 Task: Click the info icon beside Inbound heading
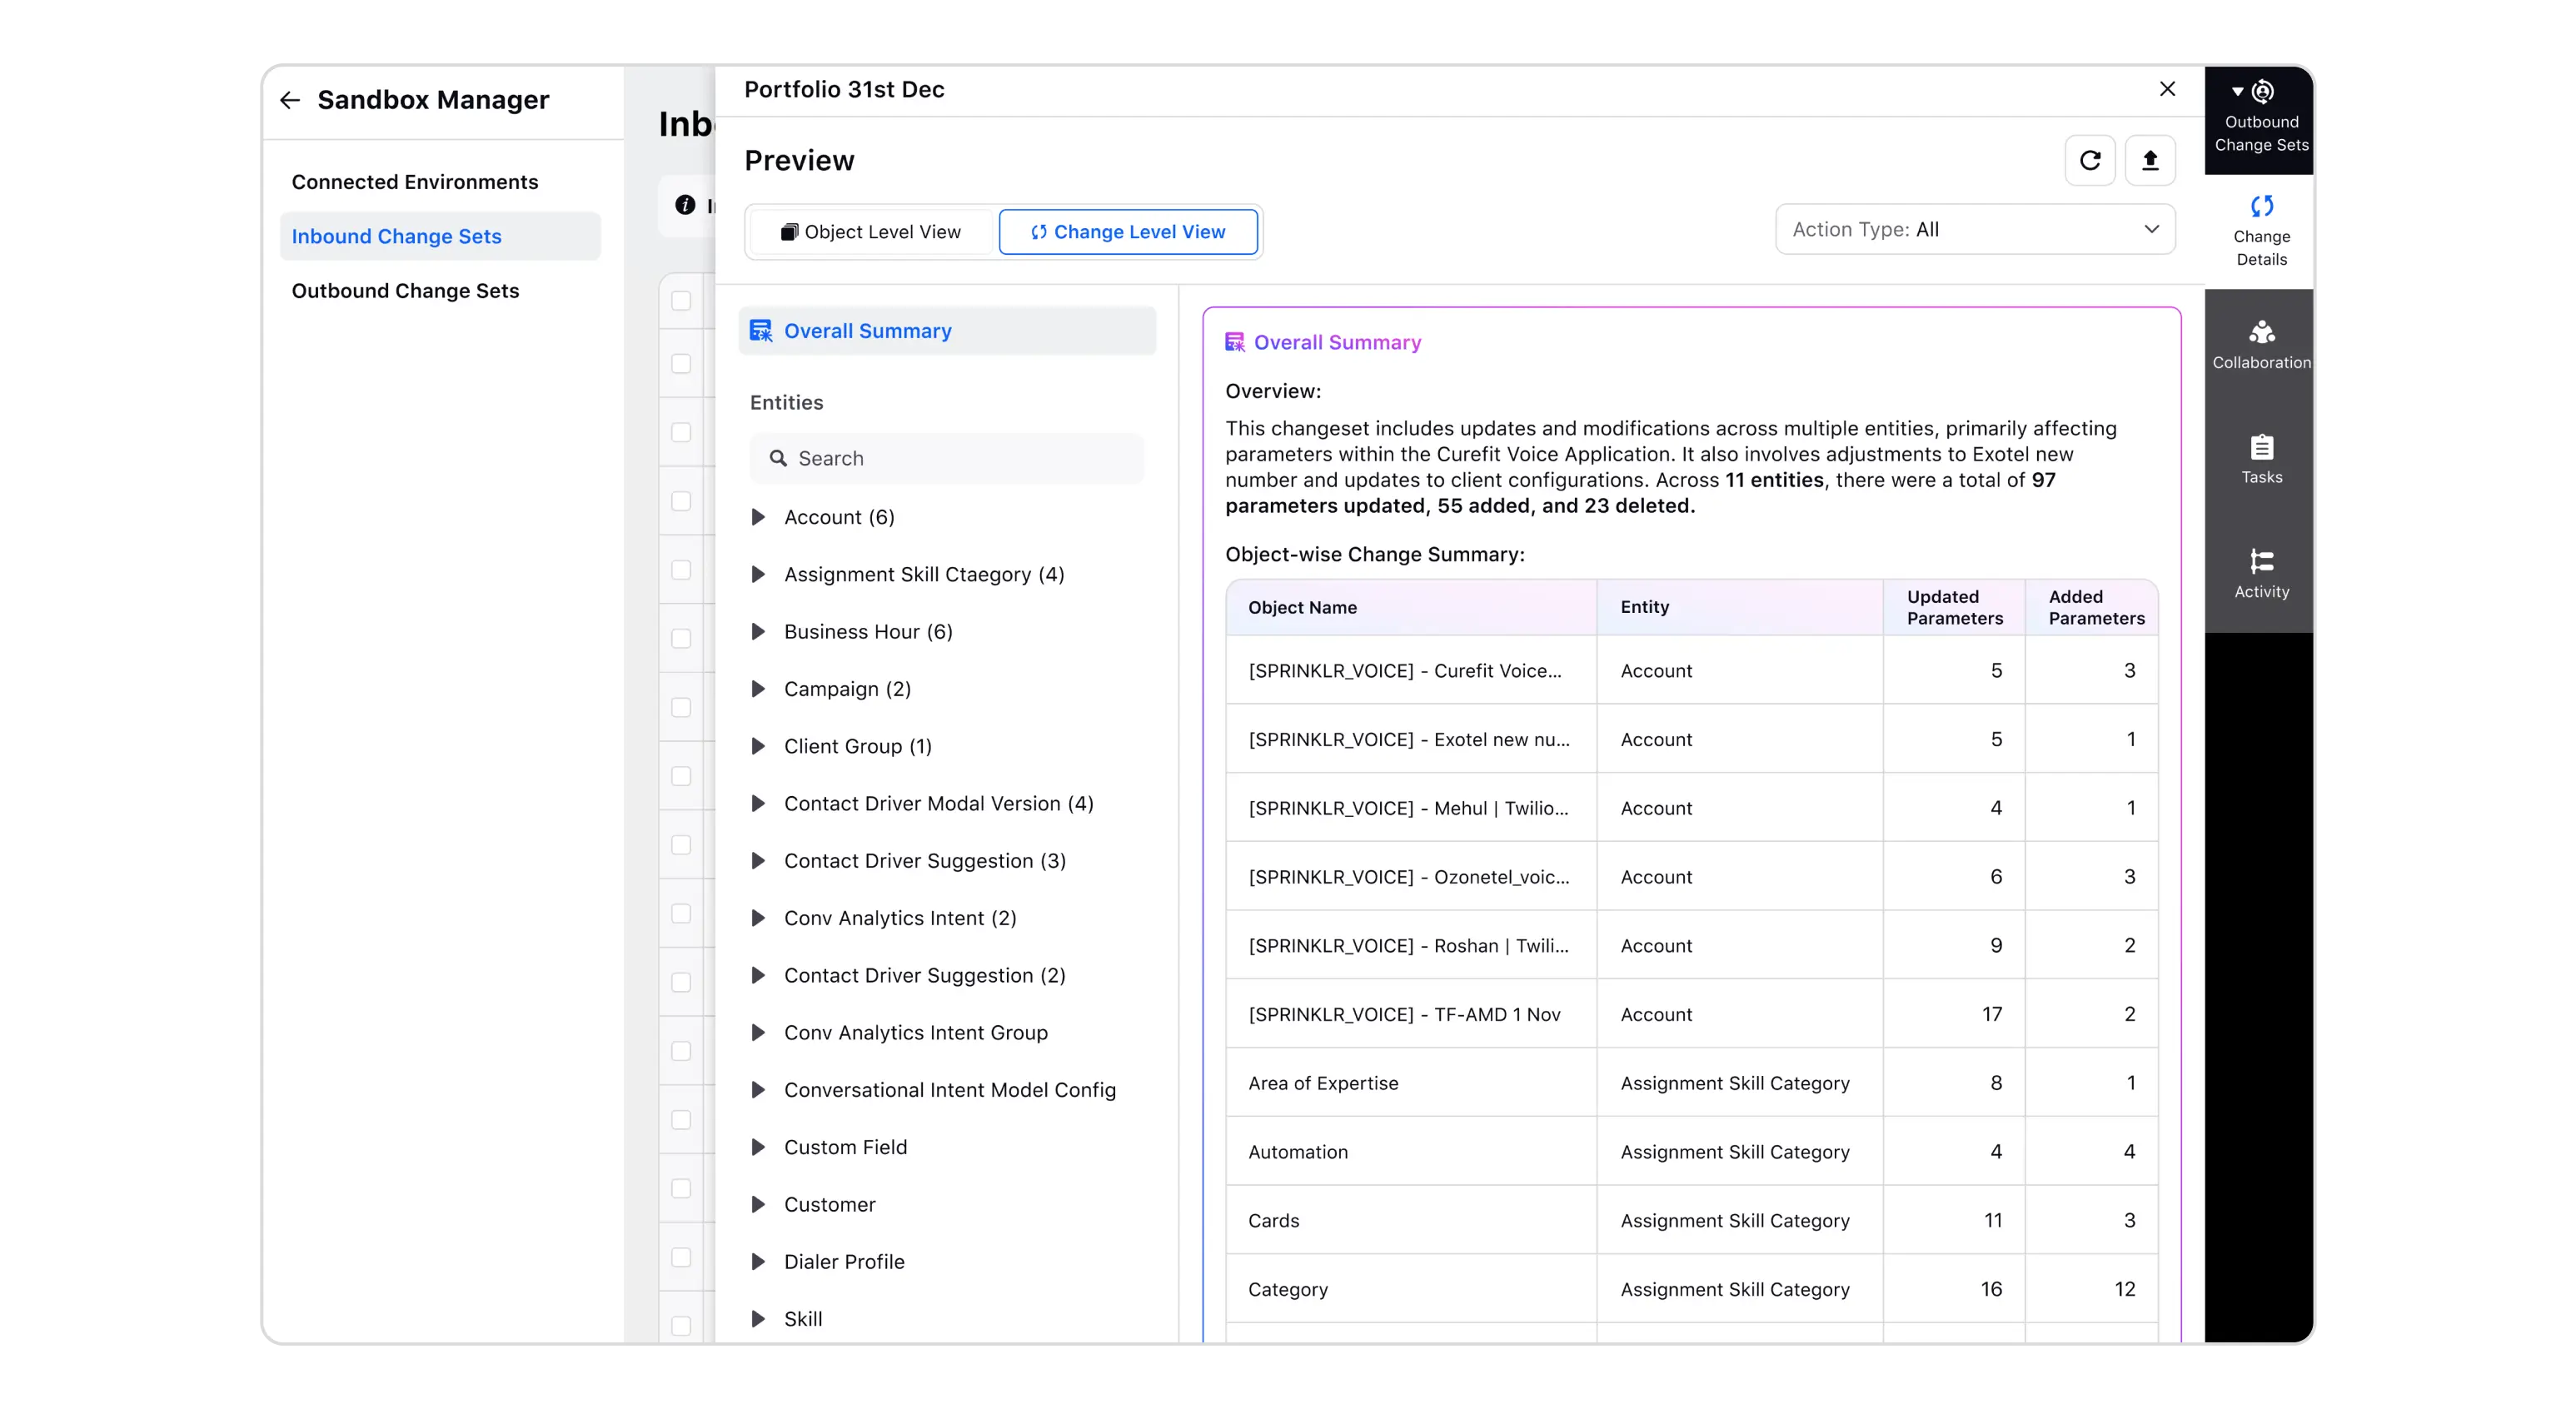tap(685, 205)
